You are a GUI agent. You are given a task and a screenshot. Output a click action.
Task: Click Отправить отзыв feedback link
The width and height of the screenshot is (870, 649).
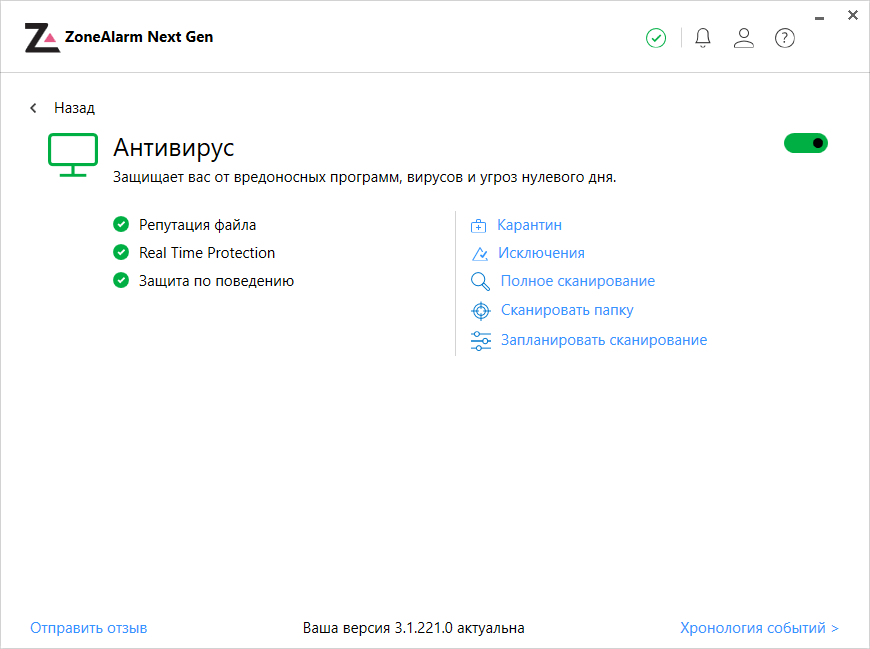pyautogui.click(x=89, y=628)
